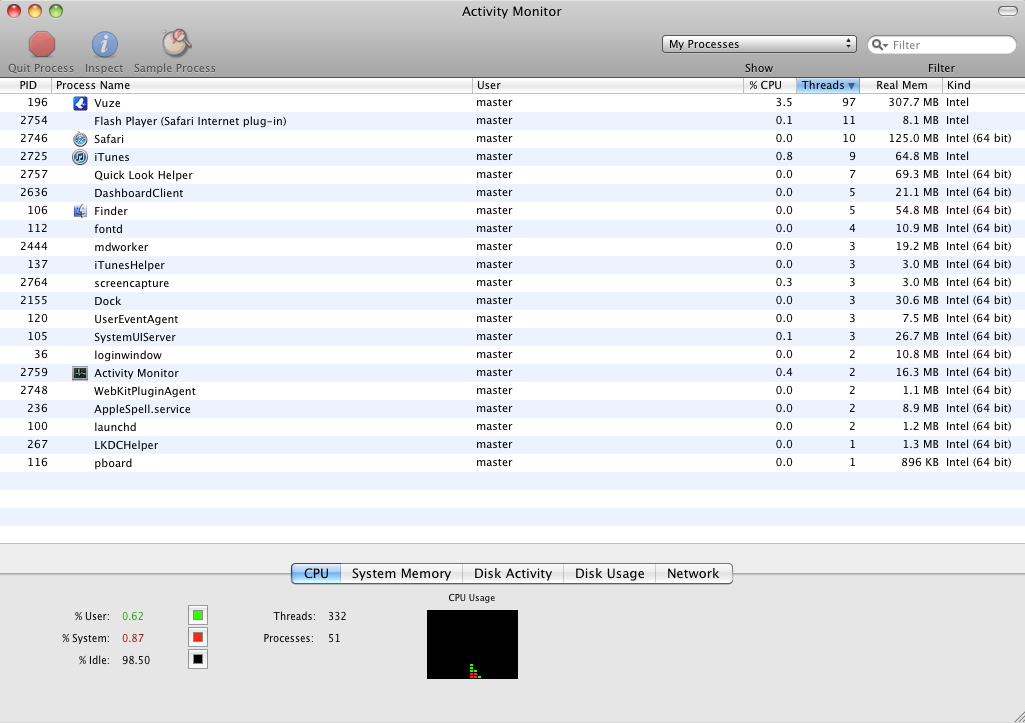Viewport: 1025px width, 723px height.
Task: Toggle sort order on the % CPU column
Action: (768, 85)
